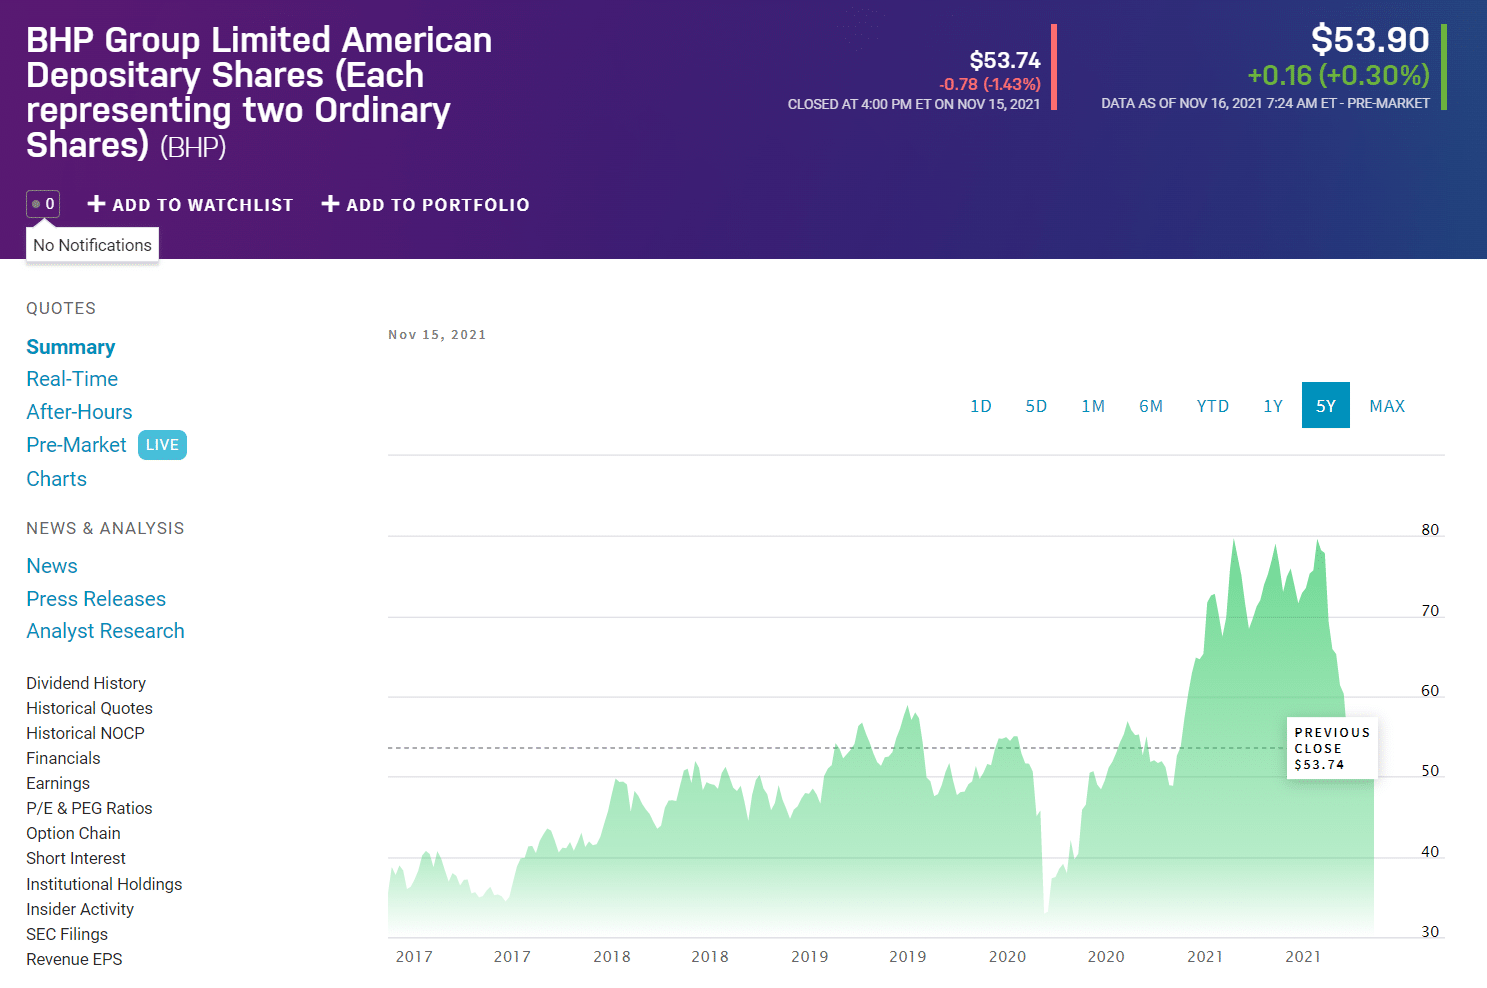Go to After-Hours quotes
This screenshot has width=1487, height=988.
(79, 412)
